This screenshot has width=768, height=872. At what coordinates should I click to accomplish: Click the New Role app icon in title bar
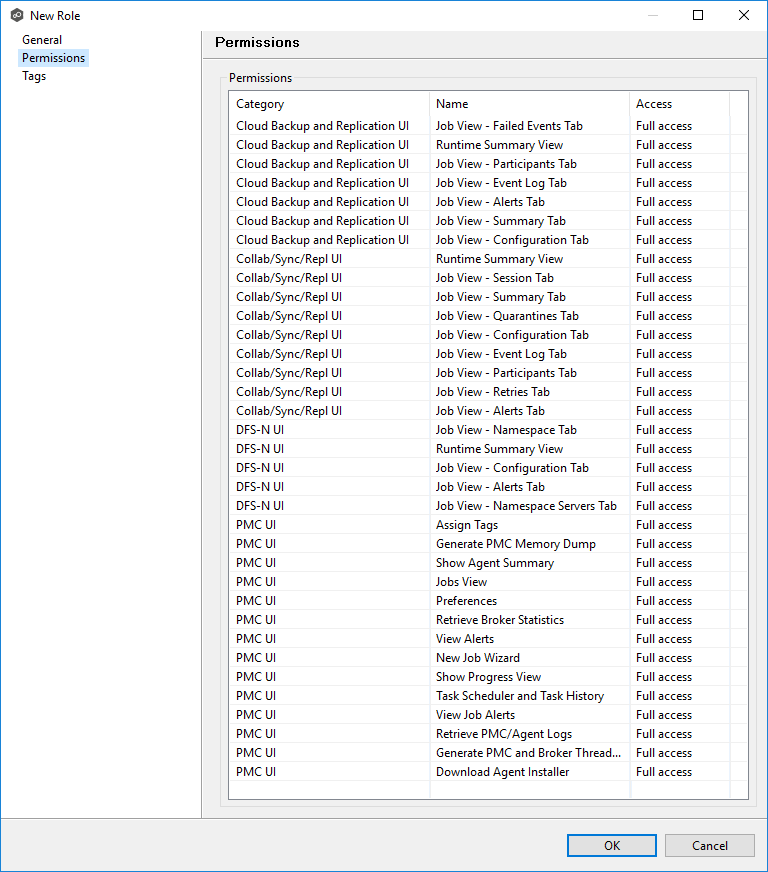(16, 15)
